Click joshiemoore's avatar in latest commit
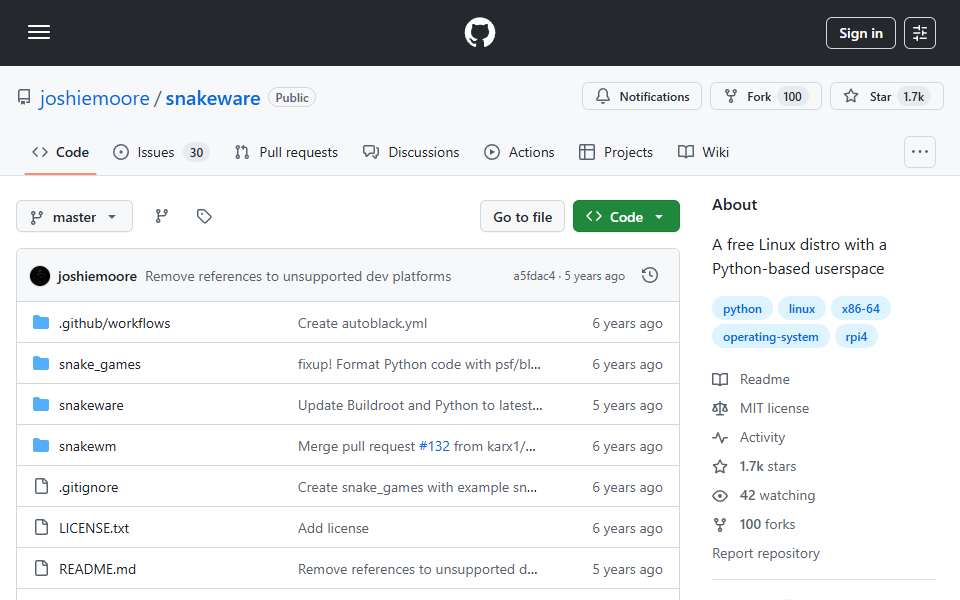Screen dimensions: 960x600 point(40,276)
